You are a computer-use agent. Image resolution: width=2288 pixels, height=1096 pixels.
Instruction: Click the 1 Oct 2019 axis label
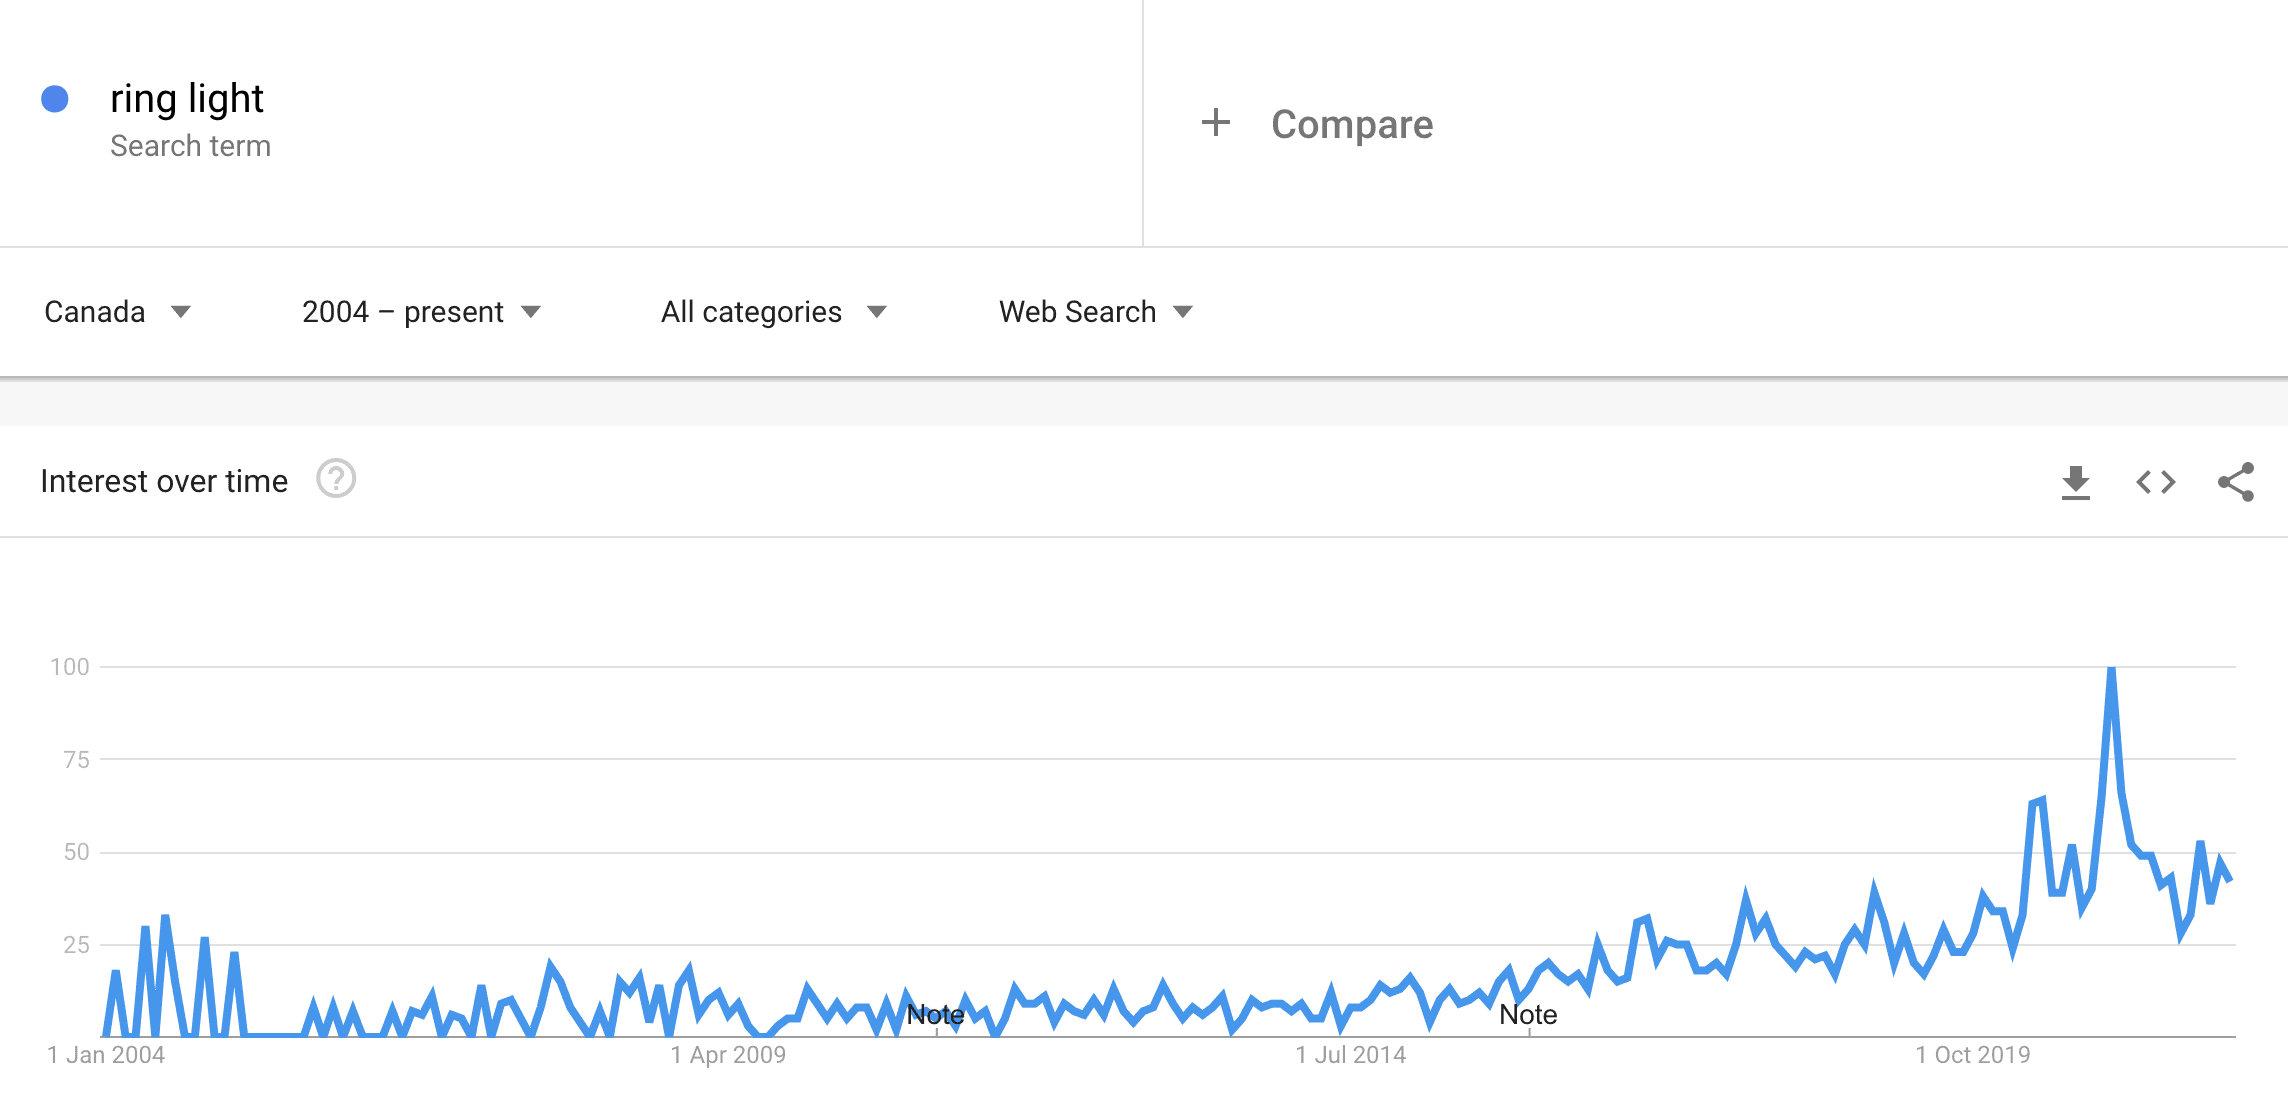(x=1973, y=1055)
